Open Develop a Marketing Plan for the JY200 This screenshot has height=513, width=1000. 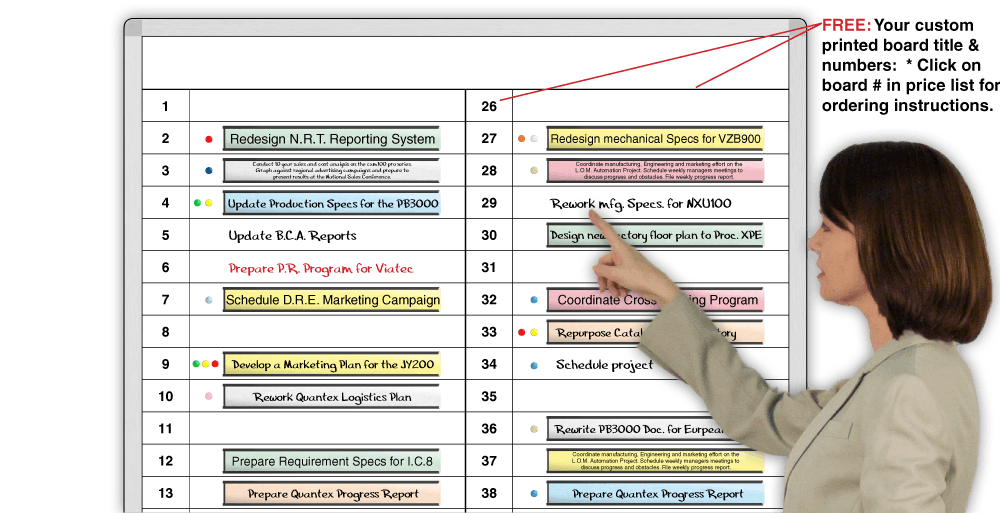coord(331,365)
